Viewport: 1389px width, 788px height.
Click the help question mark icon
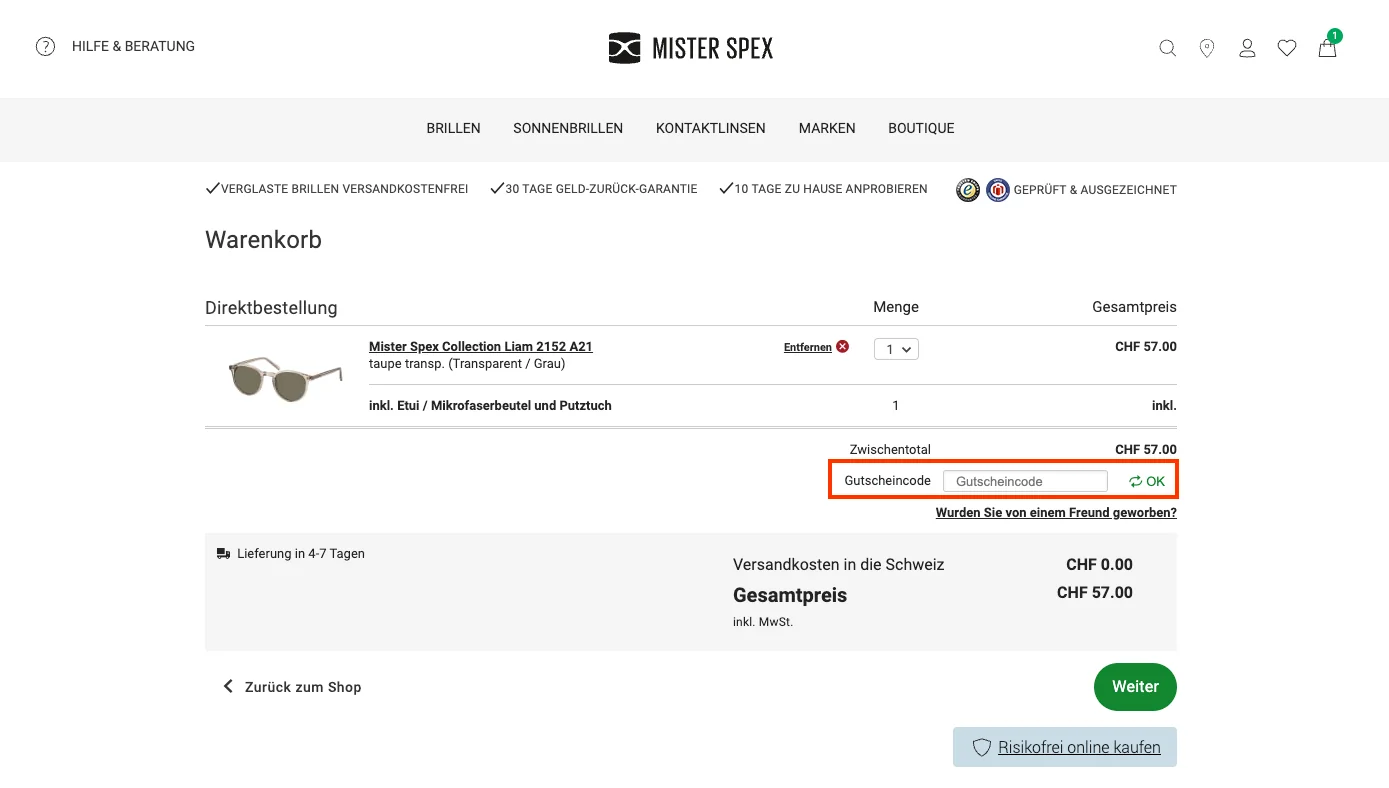click(45, 46)
